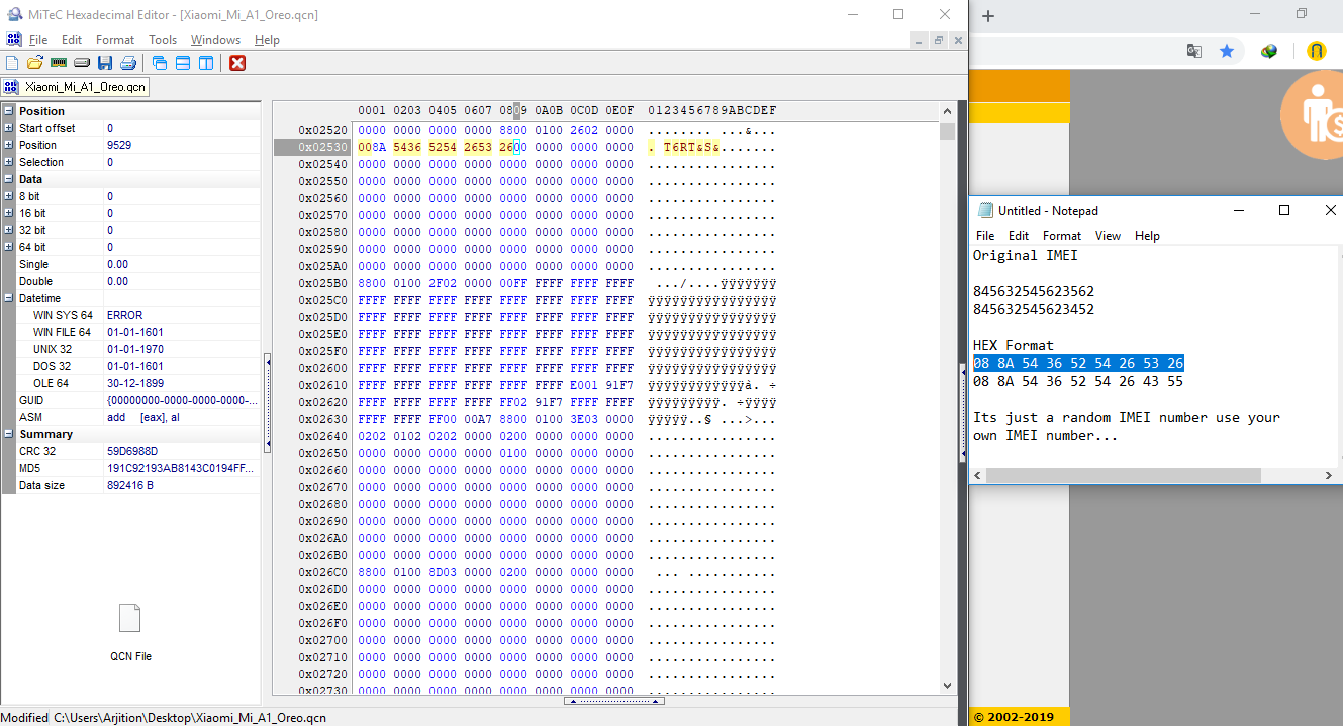This screenshot has width=1343, height=726.
Task: Select offset row 0x02530
Action: [322, 148]
